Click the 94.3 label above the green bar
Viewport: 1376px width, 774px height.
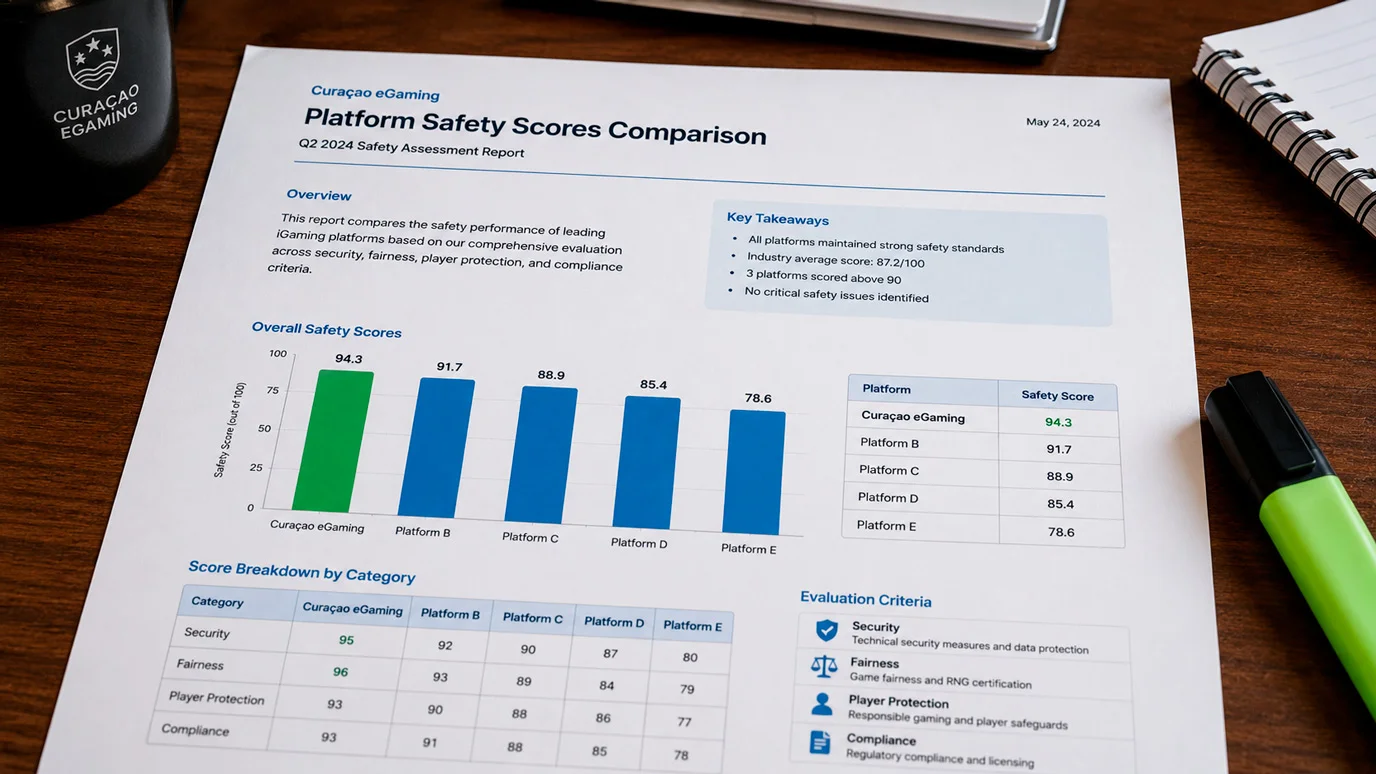[x=349, y=358]
